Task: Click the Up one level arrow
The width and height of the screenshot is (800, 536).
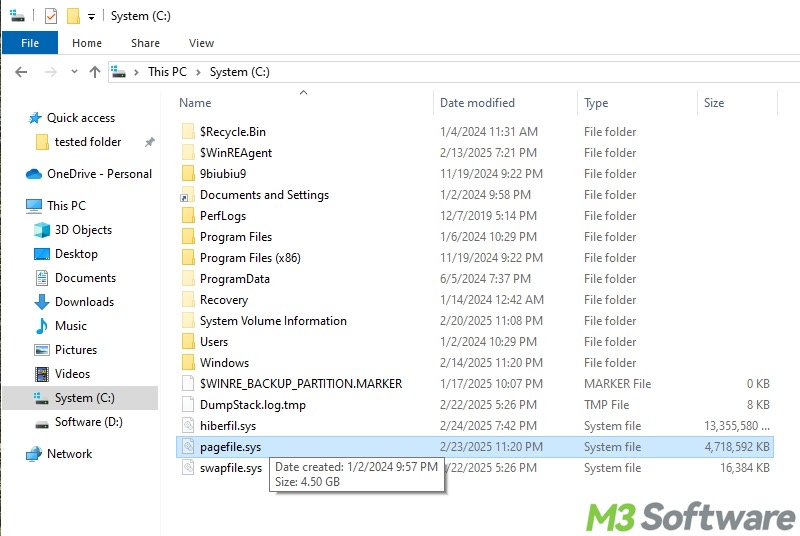Action: click(x=95, y=72)
